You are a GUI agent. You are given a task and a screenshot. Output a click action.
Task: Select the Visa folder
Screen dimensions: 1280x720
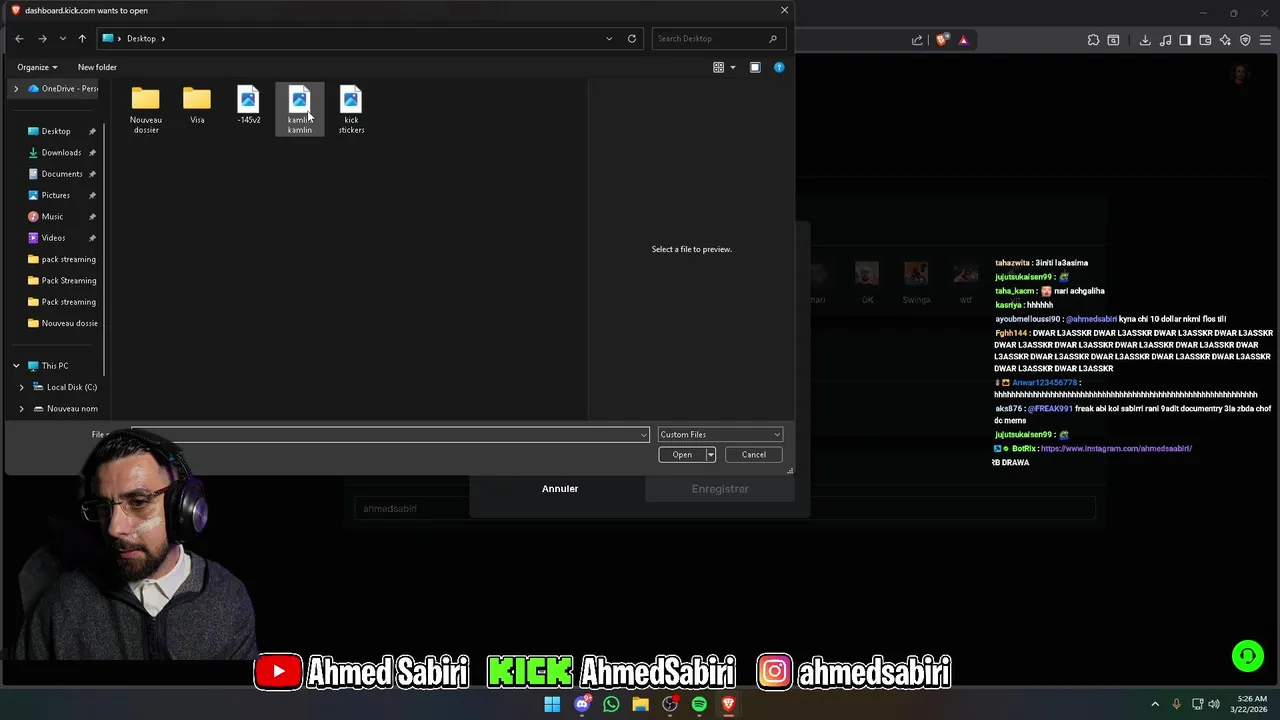pos(197,106)
